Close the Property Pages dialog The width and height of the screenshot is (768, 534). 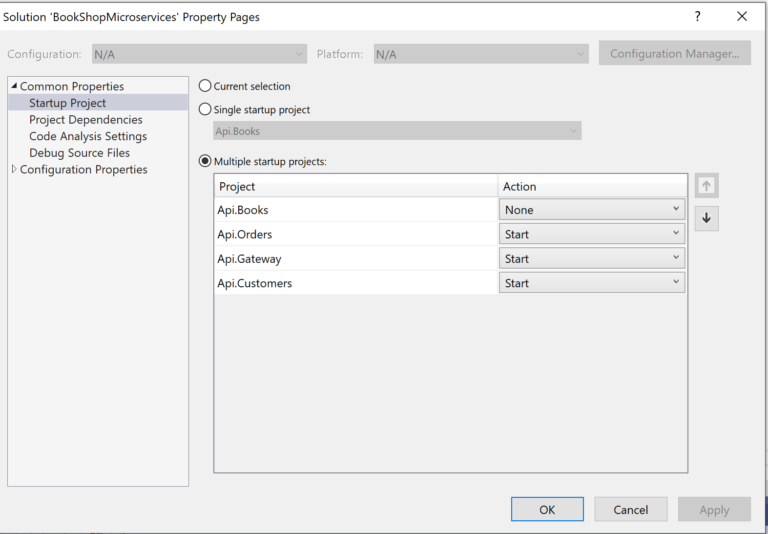coord(742,17)
